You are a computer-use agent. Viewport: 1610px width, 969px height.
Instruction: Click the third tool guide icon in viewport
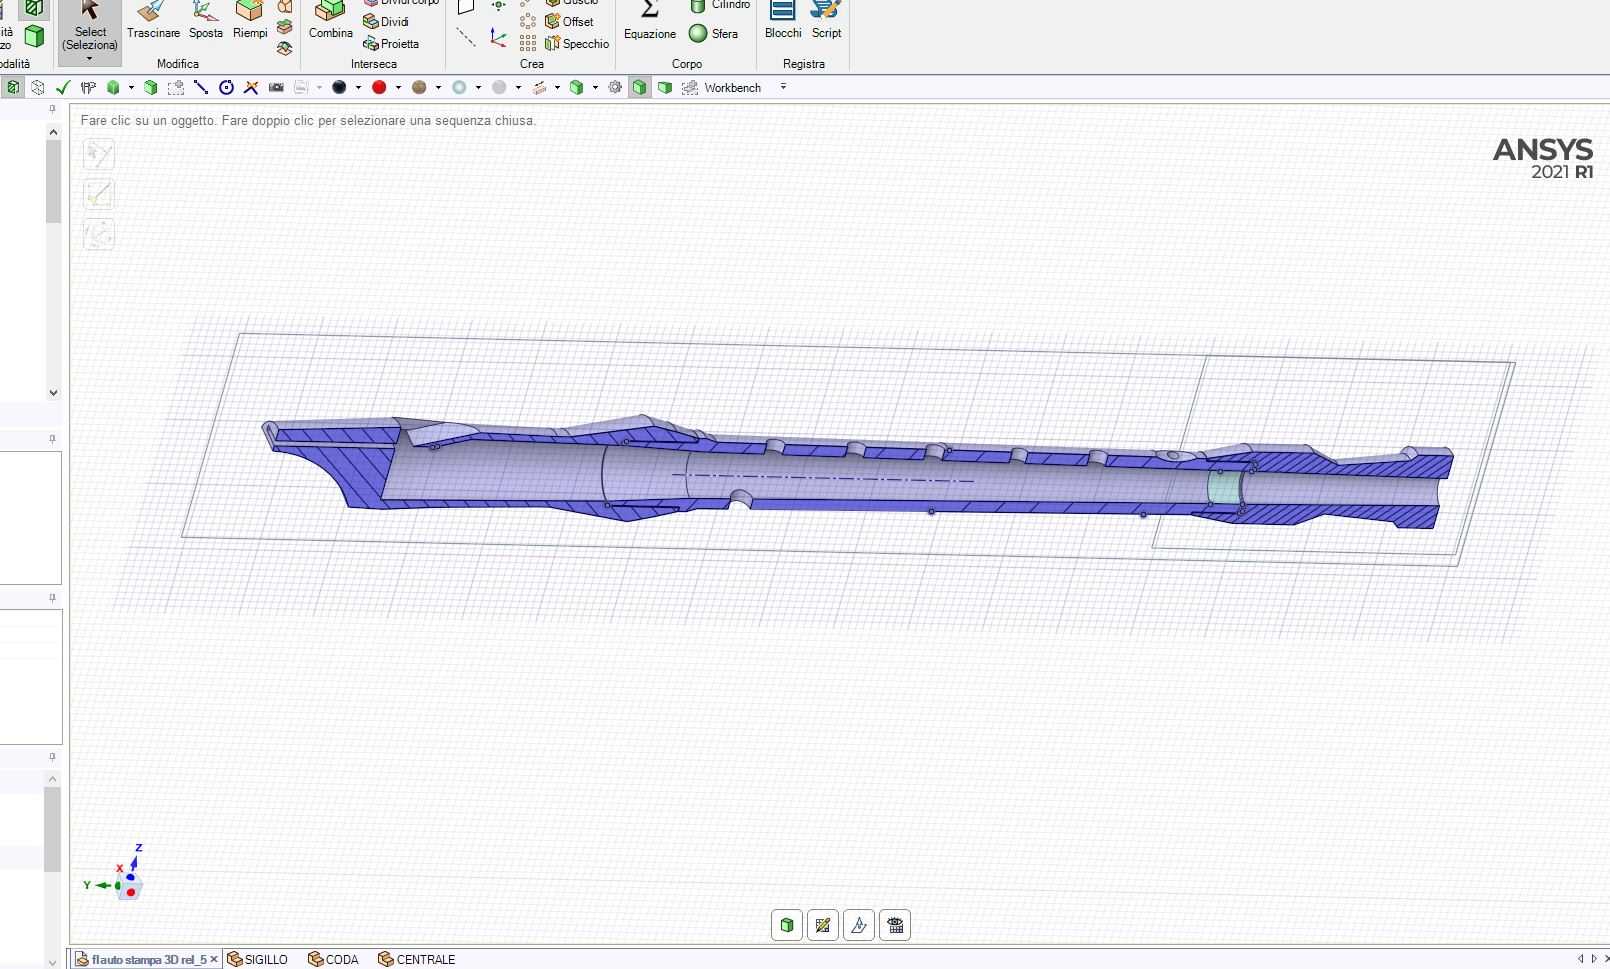(99, 234)
